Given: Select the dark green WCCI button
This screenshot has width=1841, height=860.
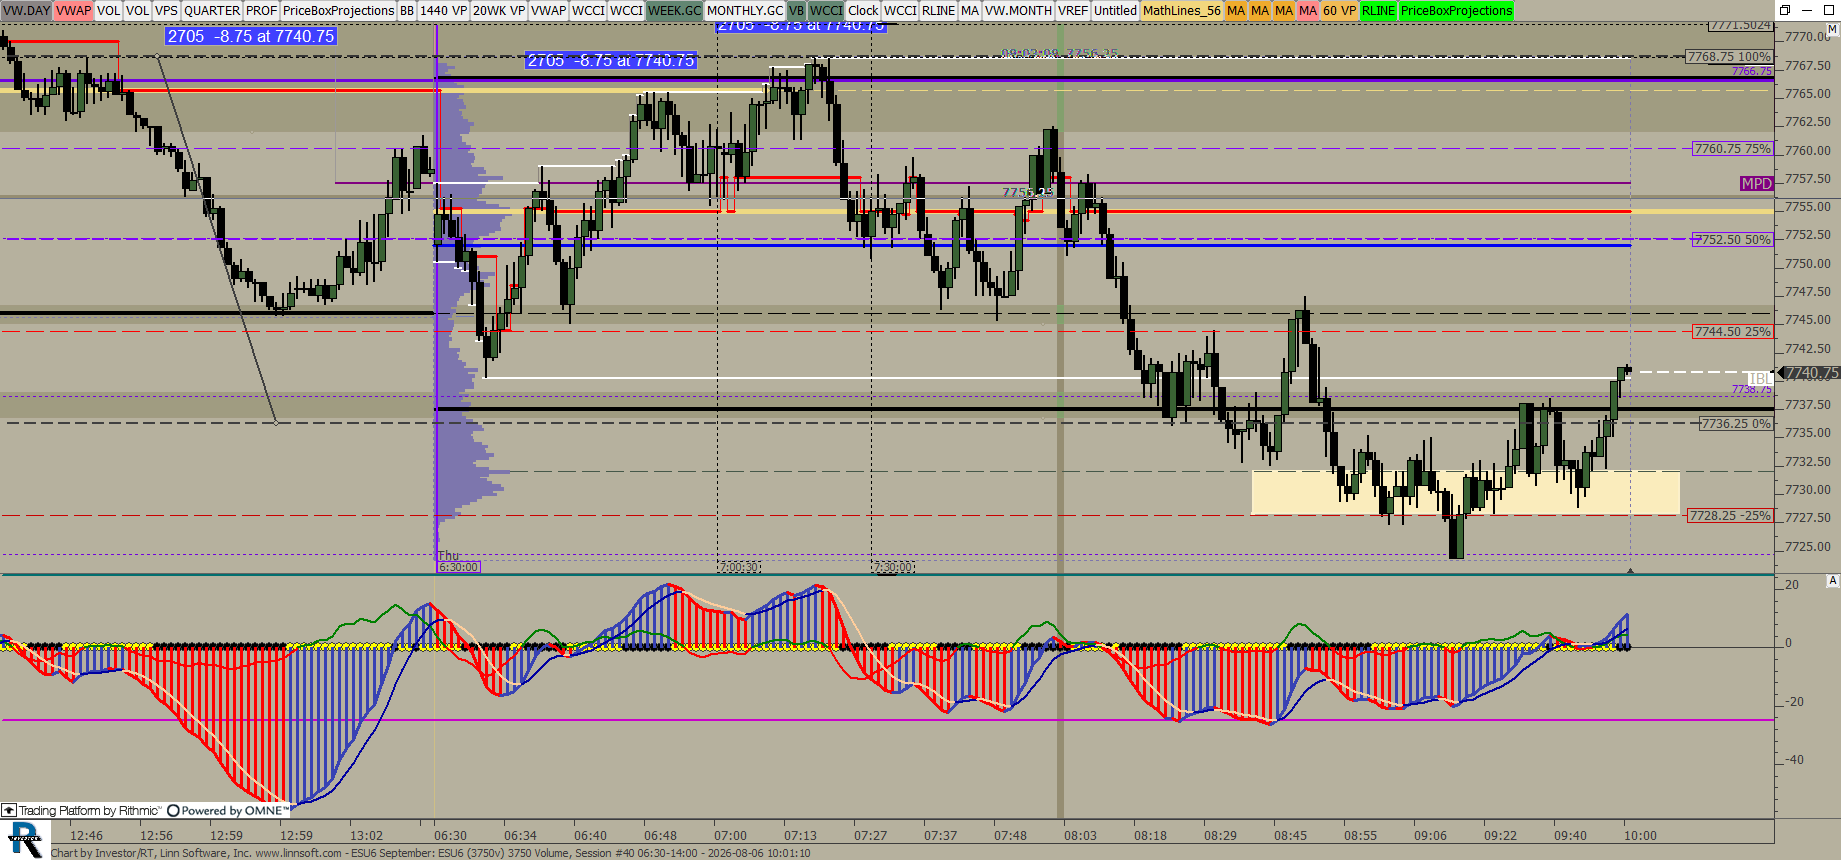Looking at the screenshot, I should pos(826,10).
